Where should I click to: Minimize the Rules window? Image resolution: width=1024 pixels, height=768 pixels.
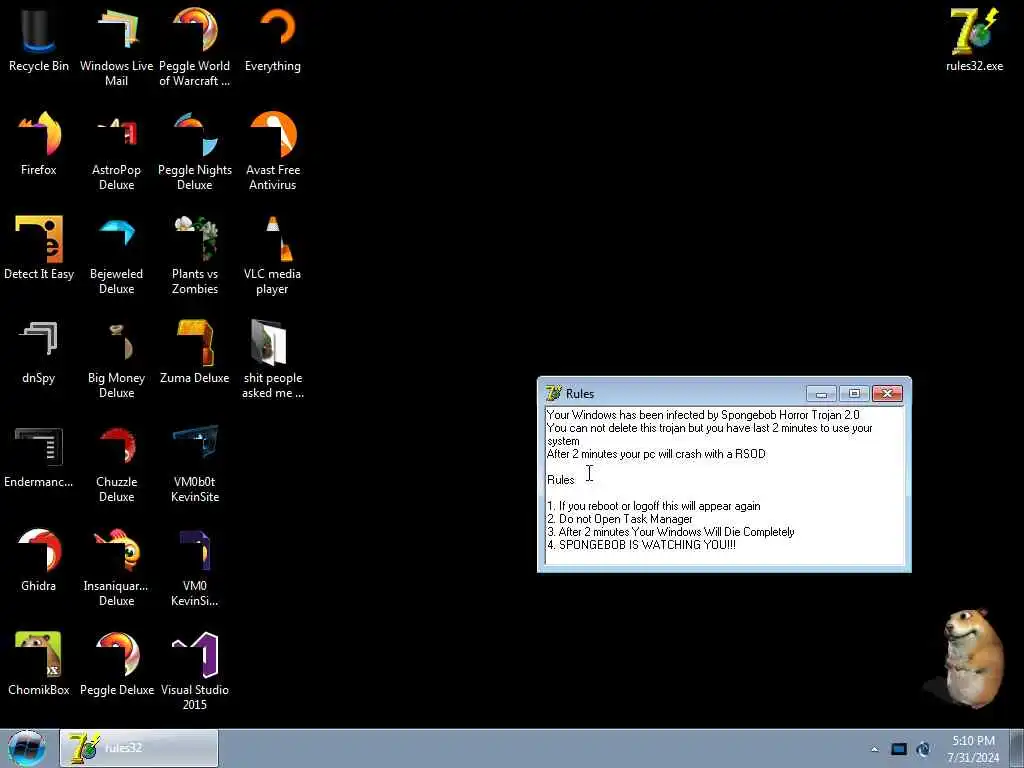pos(822,393)
